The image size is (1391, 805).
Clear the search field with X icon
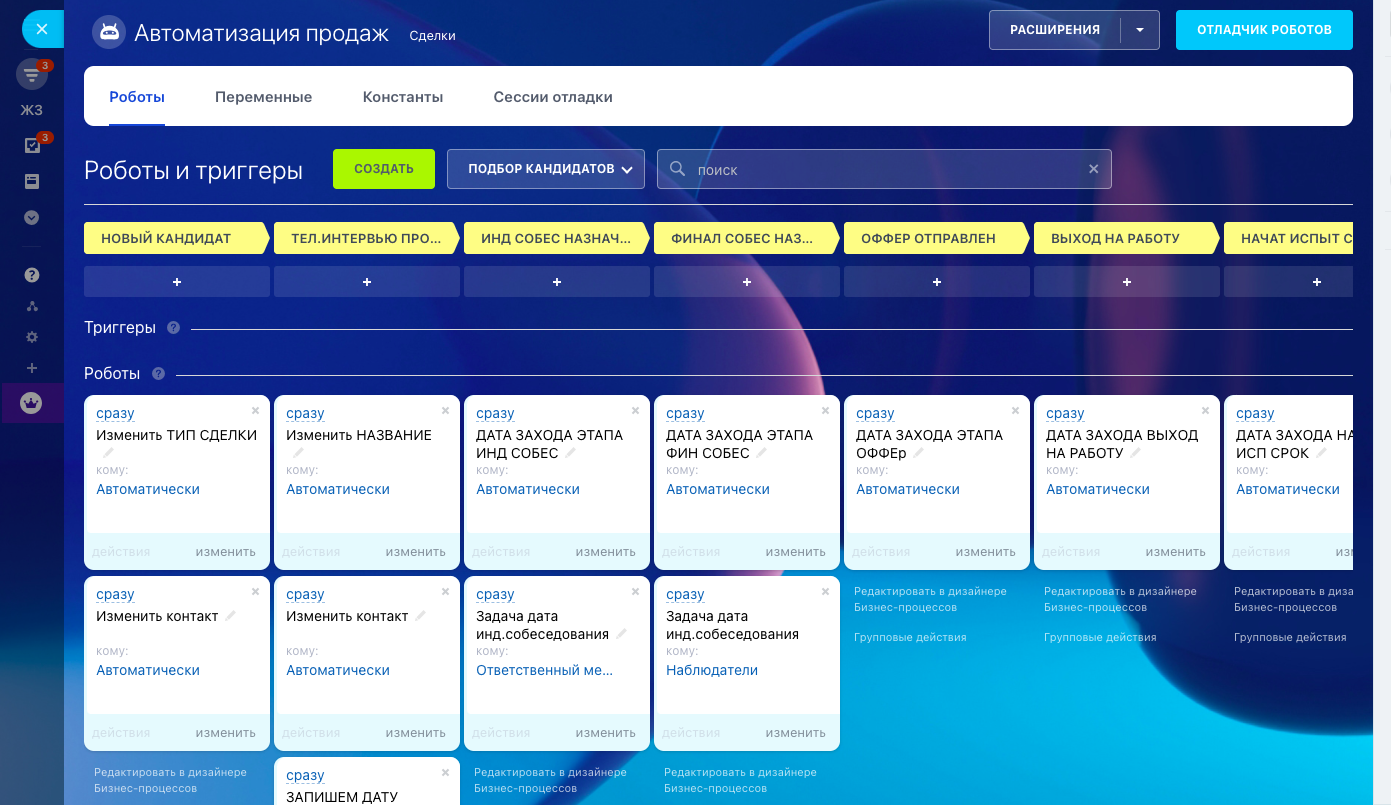(1093, 170)
